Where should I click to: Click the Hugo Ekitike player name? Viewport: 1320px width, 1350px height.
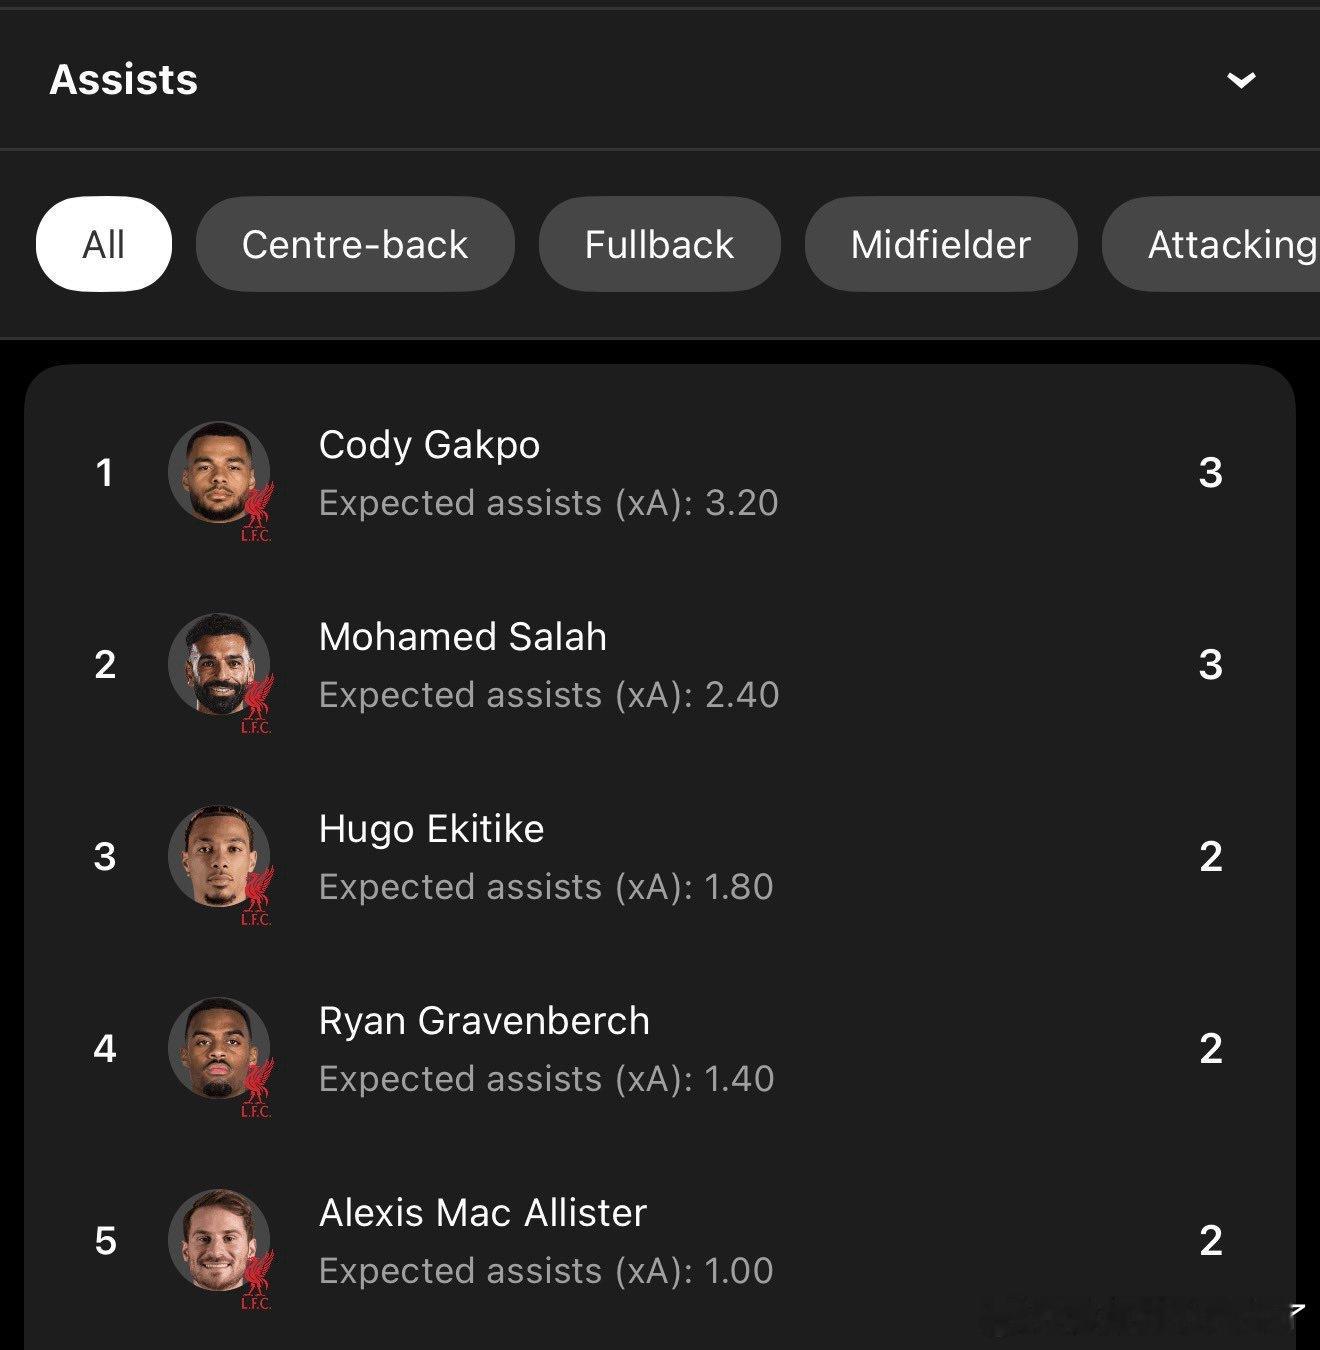432,830
